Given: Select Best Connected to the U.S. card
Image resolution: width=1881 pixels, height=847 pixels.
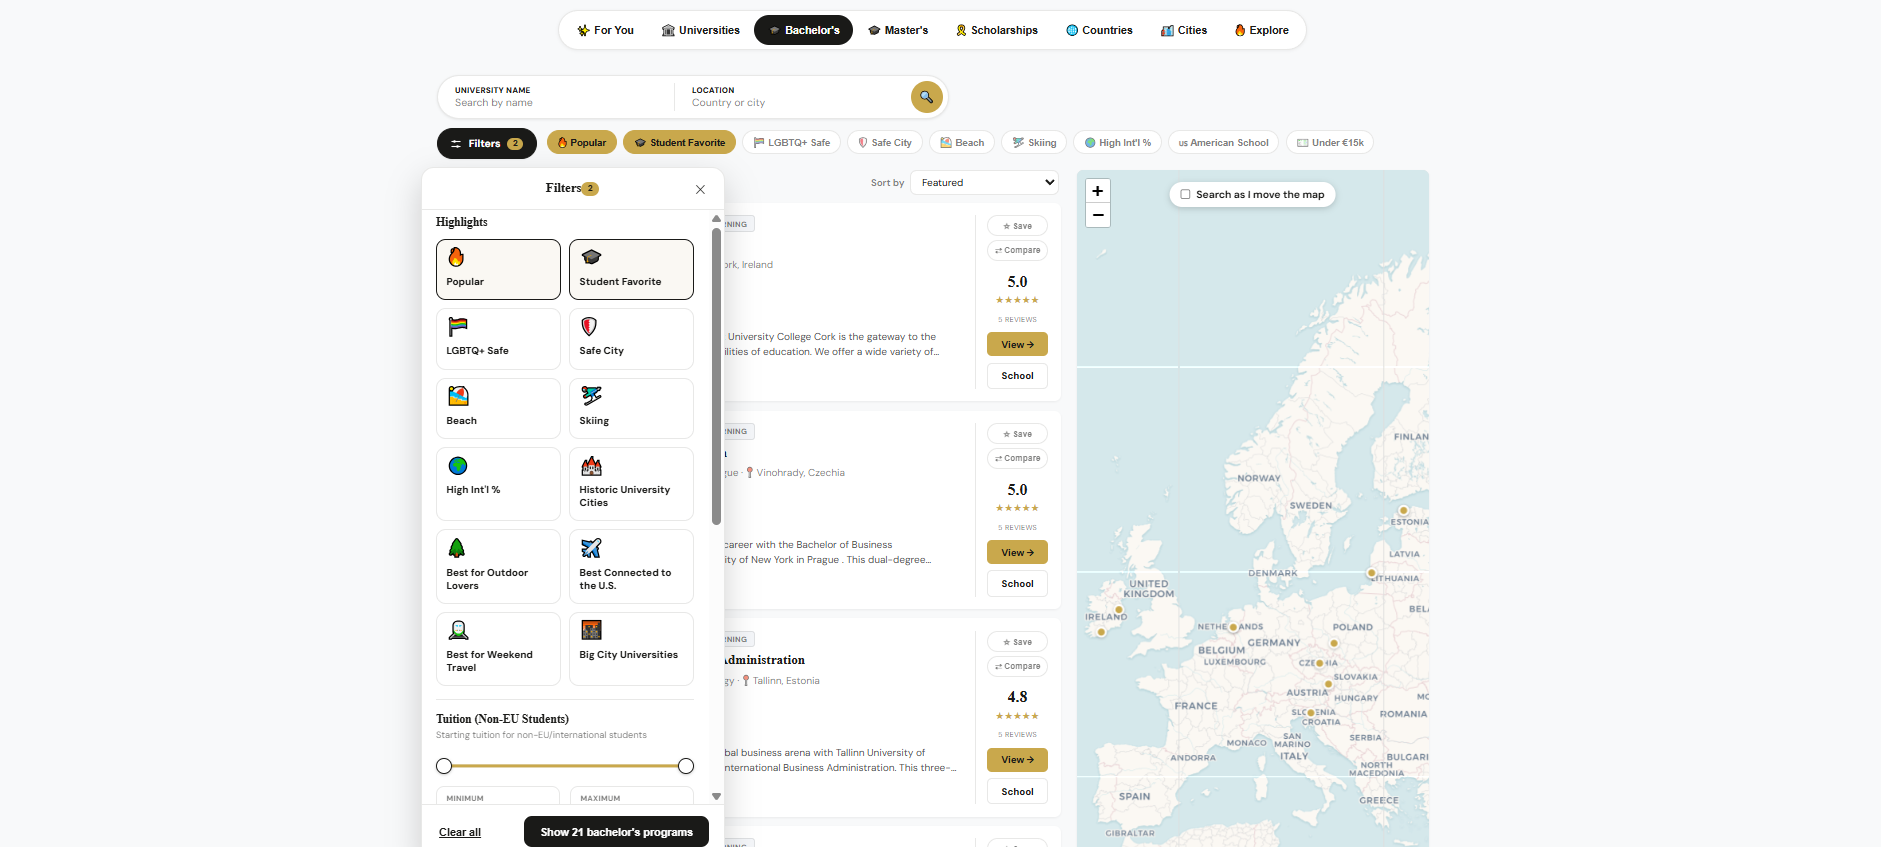Looking at the screenshot, I should (631, 566).
